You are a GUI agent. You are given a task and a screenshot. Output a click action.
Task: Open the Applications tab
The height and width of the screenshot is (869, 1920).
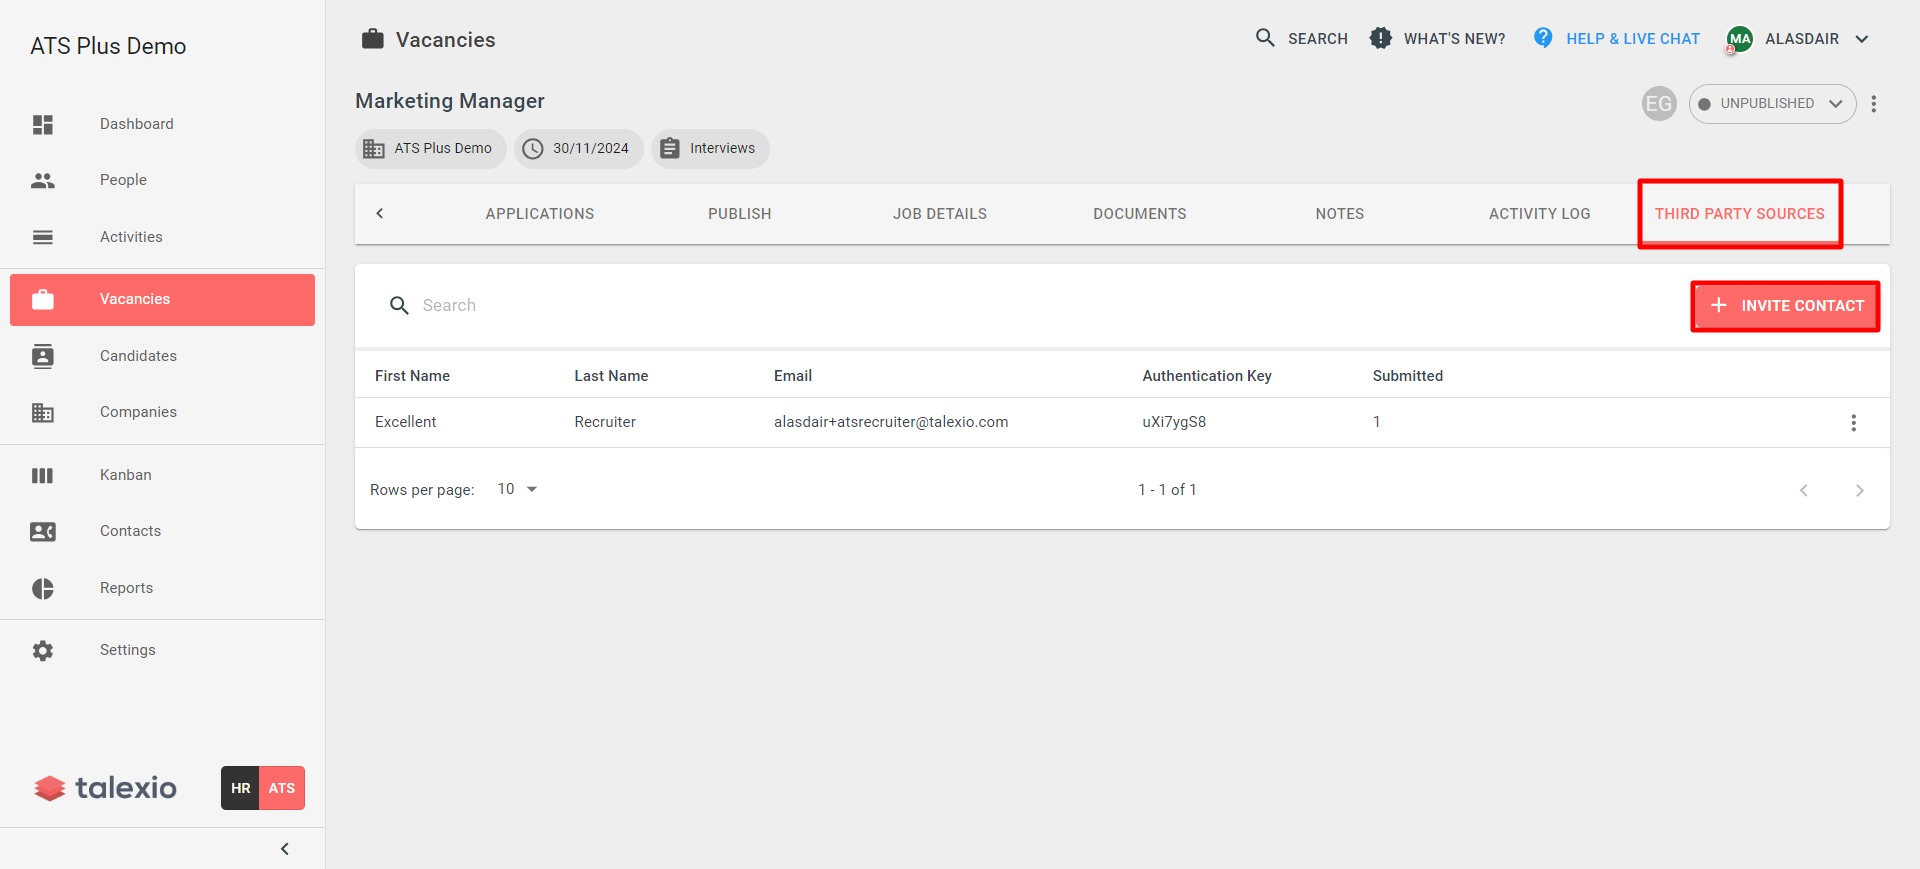(540, 214)
